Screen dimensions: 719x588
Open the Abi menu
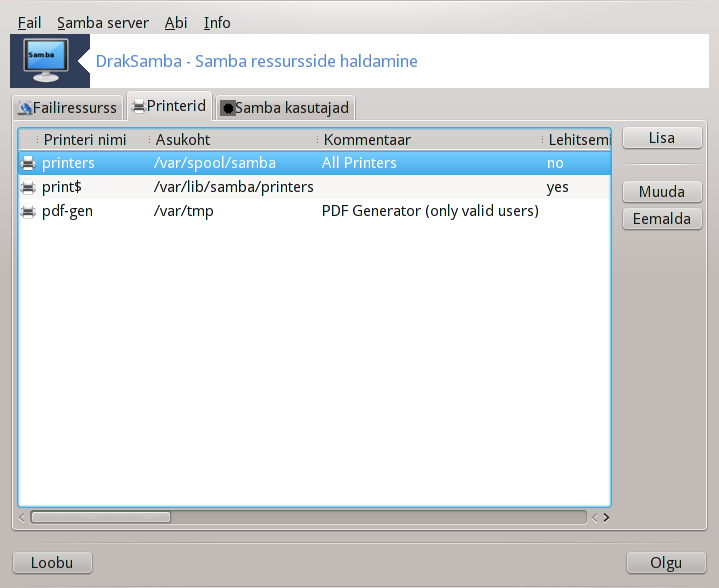[176, 22]
